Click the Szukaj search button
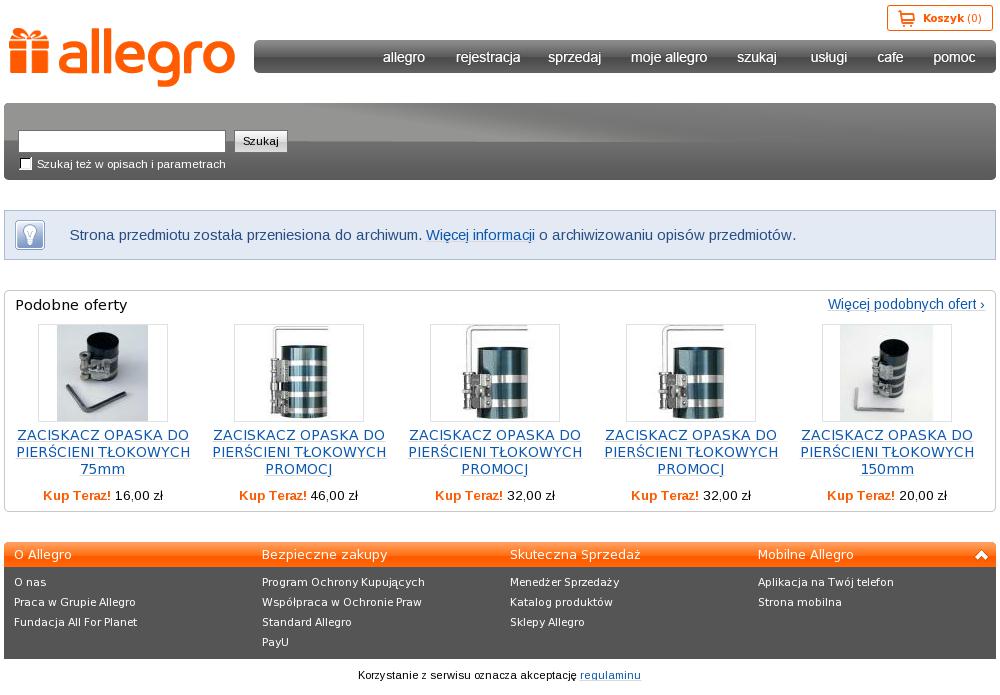The image size is (1000, 695). coord(261,141)
